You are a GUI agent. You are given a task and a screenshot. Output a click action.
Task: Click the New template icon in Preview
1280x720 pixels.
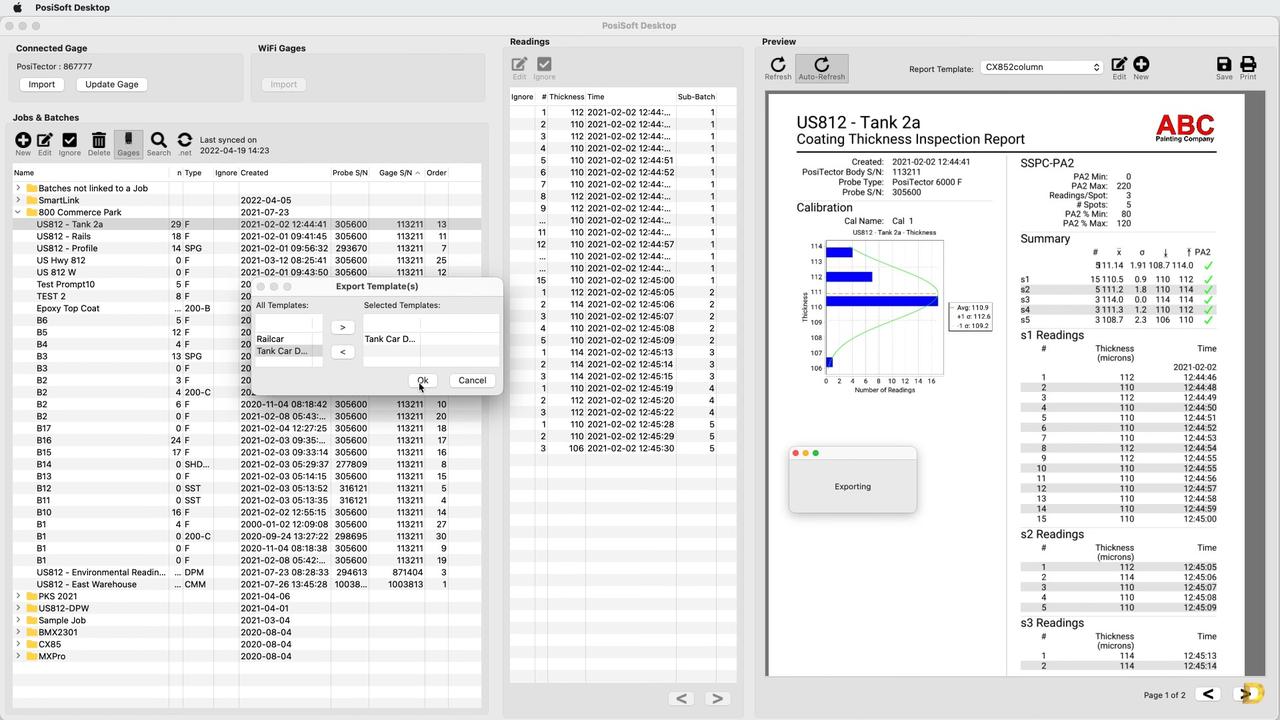(x=1141, y=68)
